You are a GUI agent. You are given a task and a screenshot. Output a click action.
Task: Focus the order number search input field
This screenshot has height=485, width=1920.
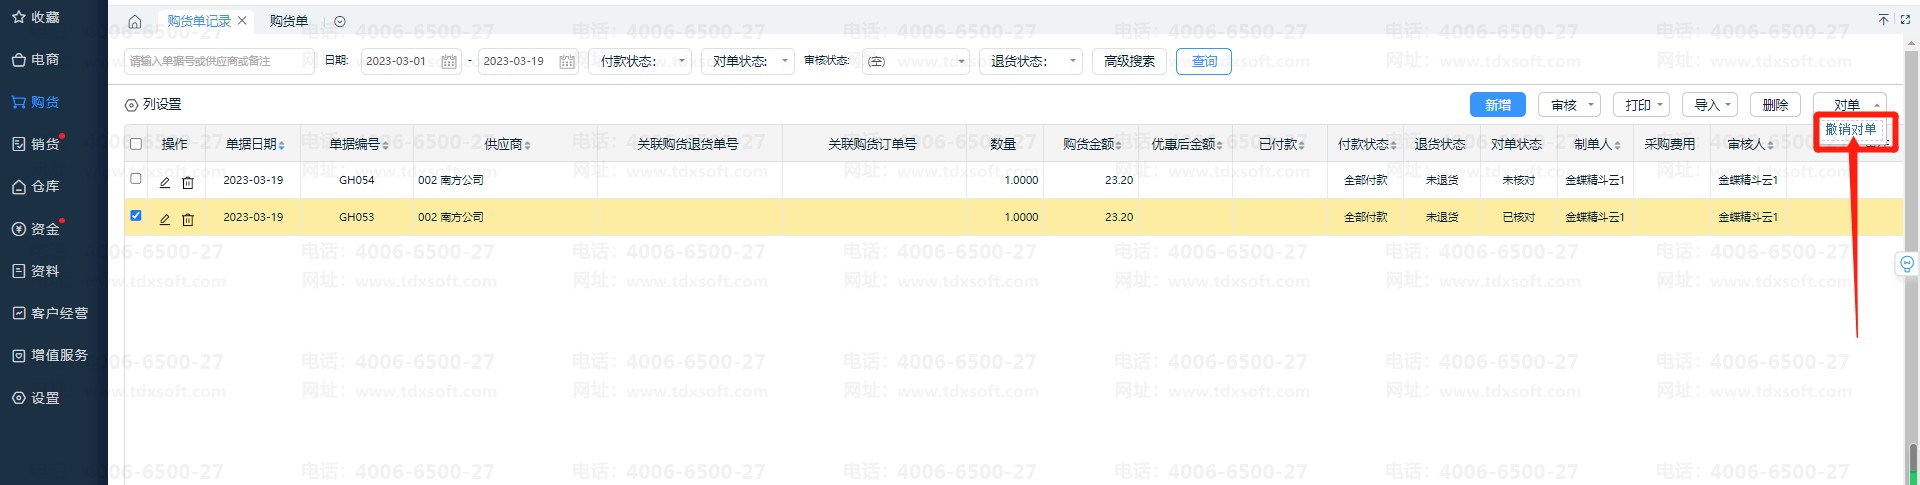218,61
